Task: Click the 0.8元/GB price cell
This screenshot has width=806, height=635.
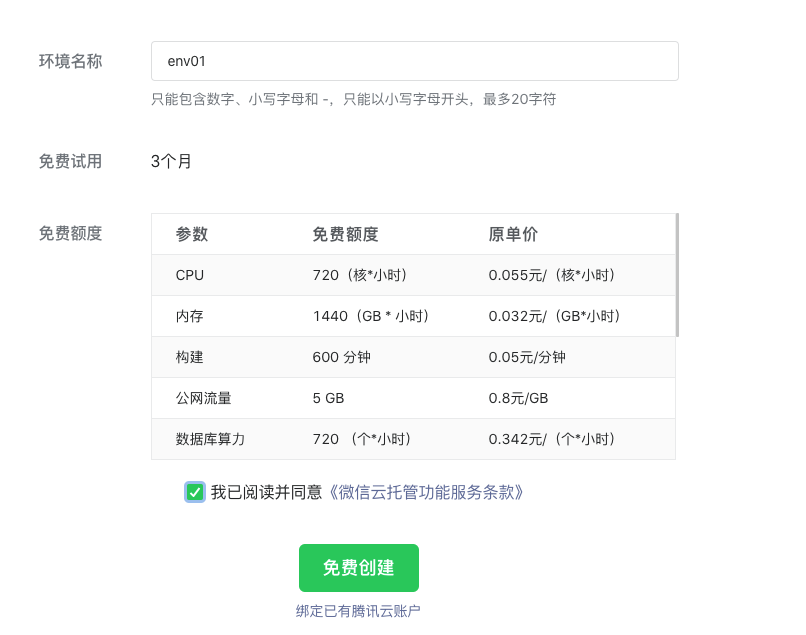Action: [x=518, y=398]
